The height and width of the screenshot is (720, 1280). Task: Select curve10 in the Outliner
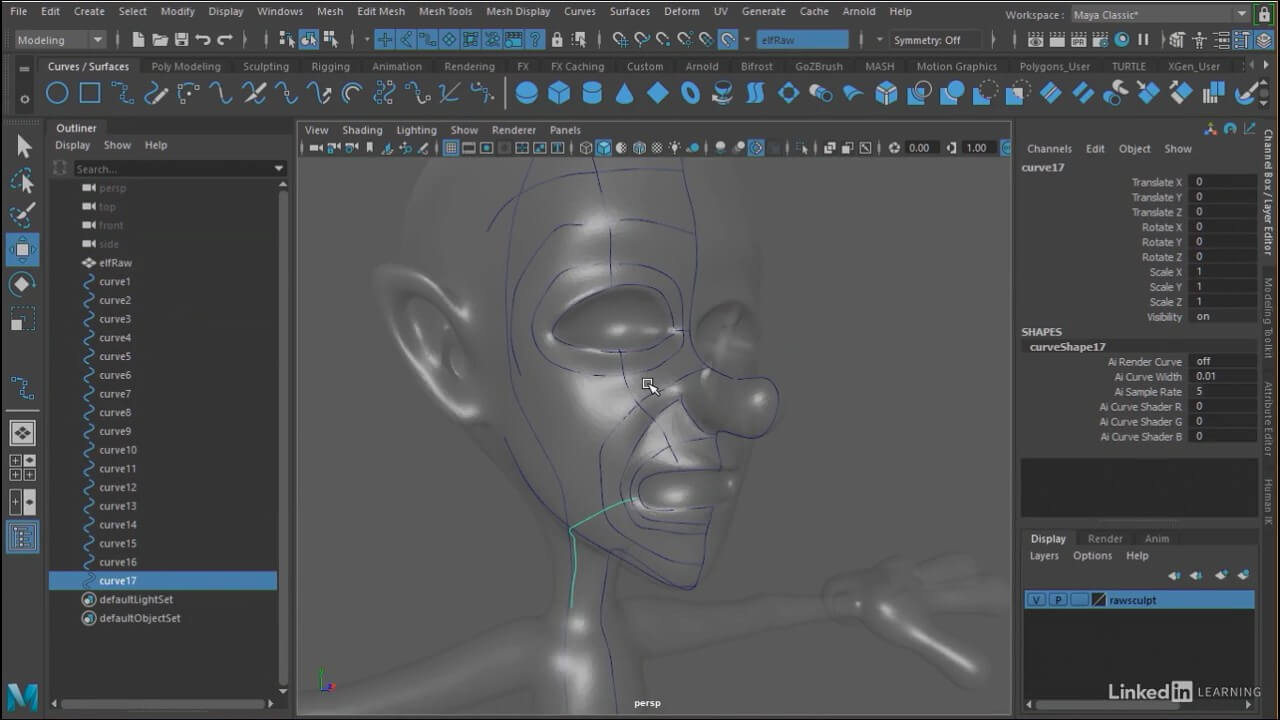(x=118, y=450)
